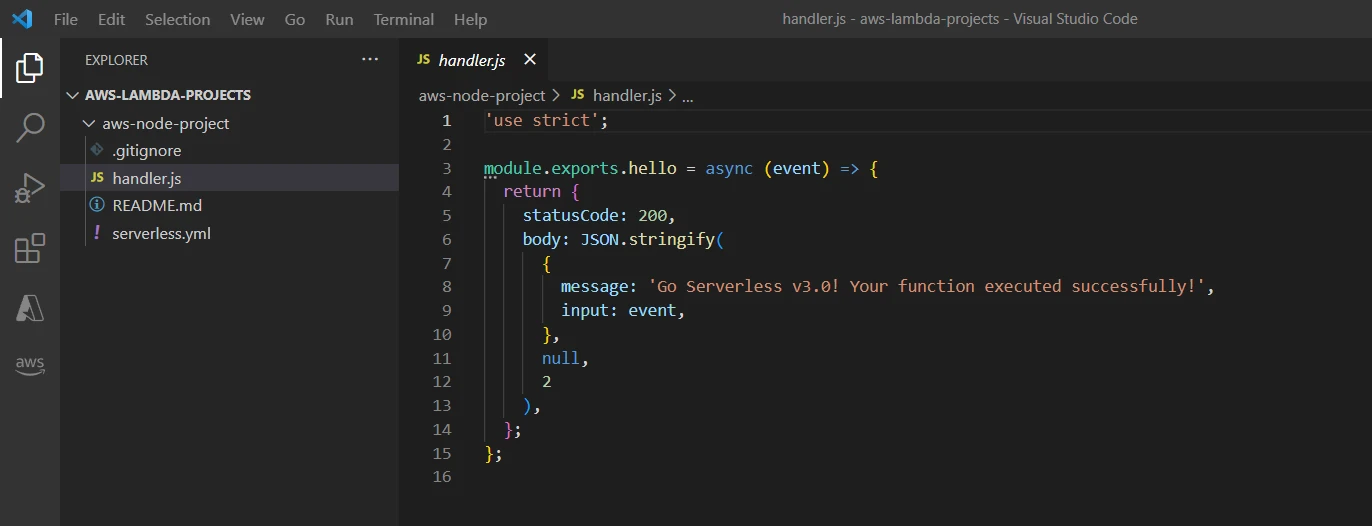Open the Explorer view in activity bar
Viewport: 1372px width, 526px height.
tap(30, 68)
